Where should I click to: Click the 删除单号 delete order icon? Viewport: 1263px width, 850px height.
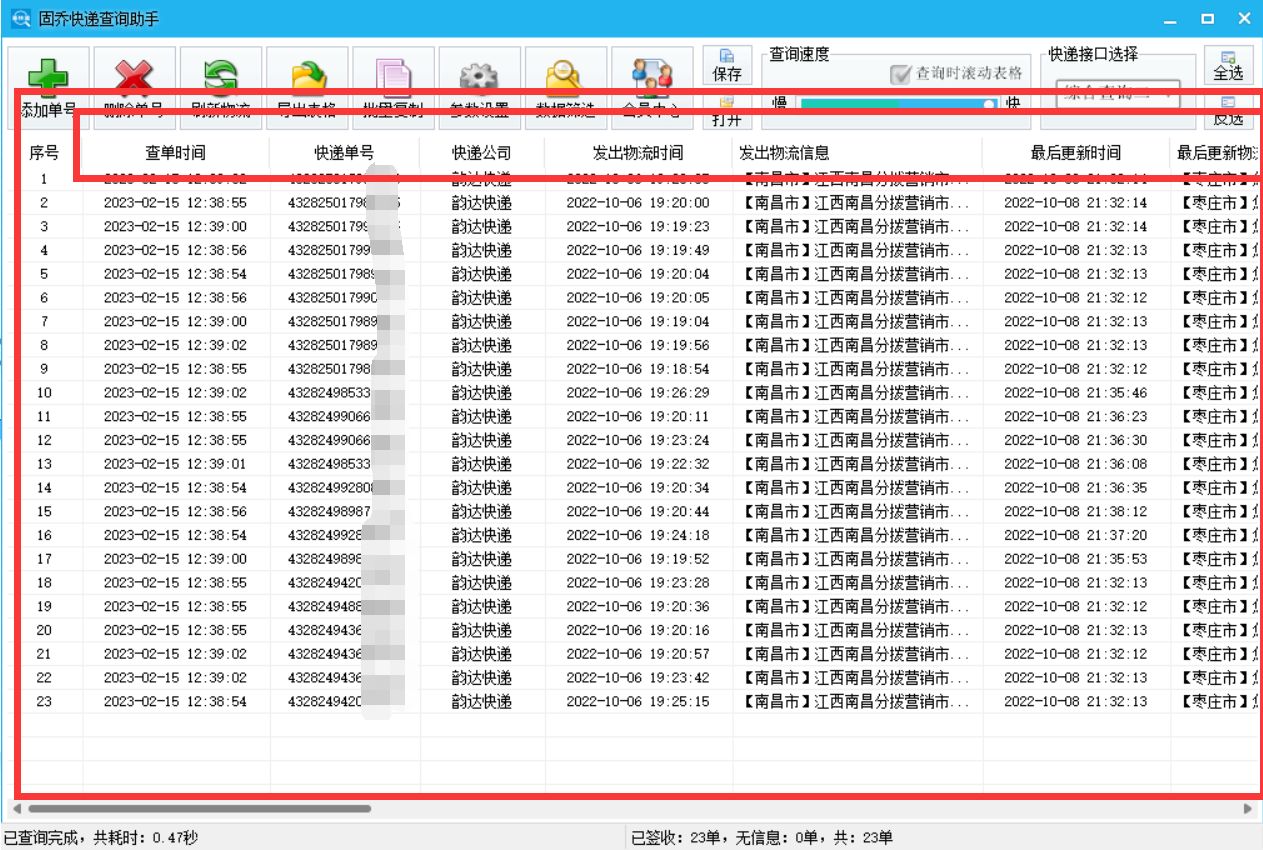pyautogui.click(x=133, y=77)
